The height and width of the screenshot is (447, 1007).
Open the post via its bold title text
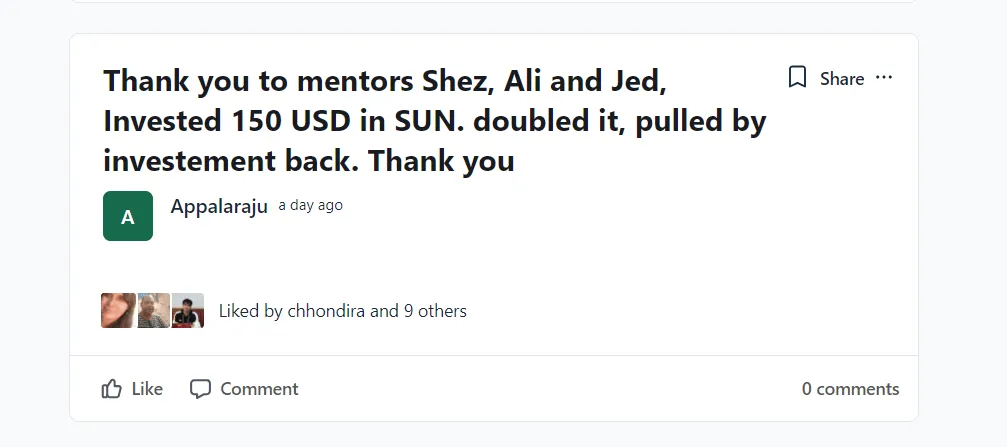click(435, 121)
